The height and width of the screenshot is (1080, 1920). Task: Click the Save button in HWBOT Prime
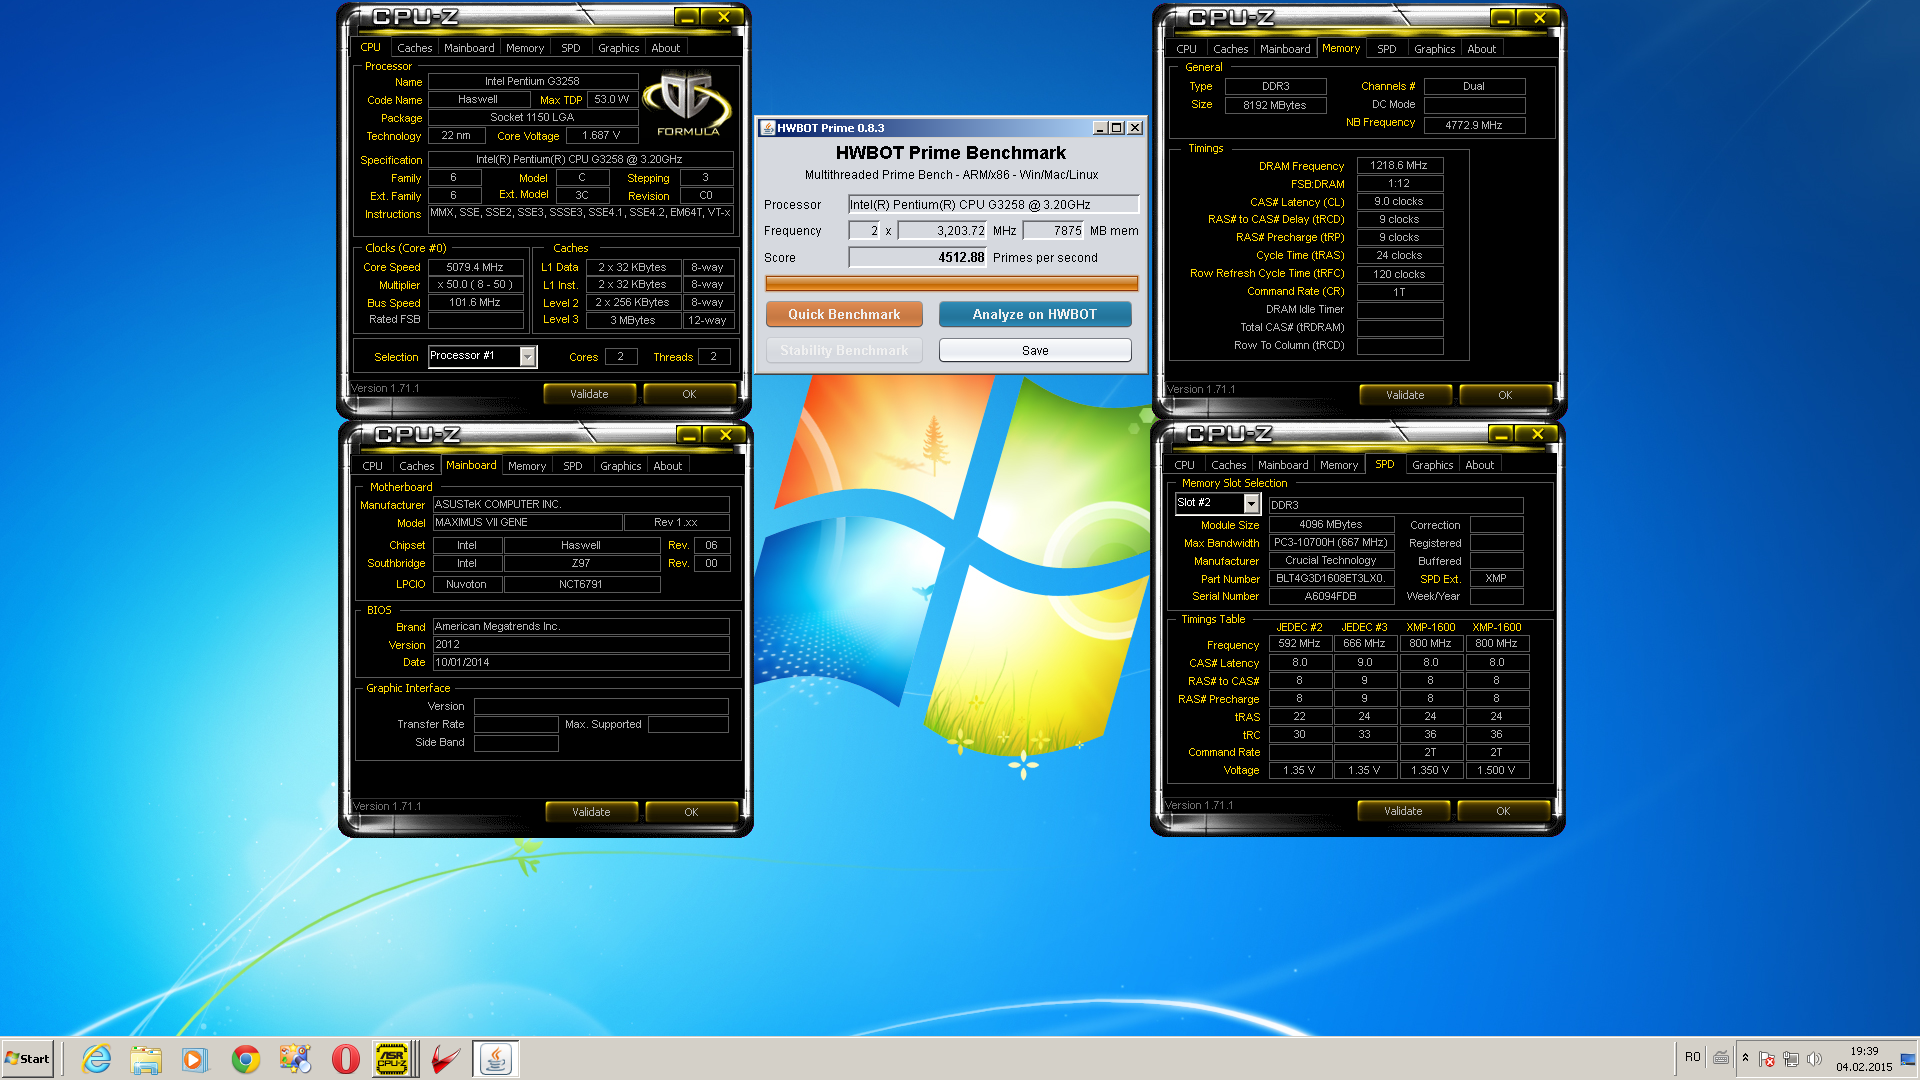click(1035, 351)
